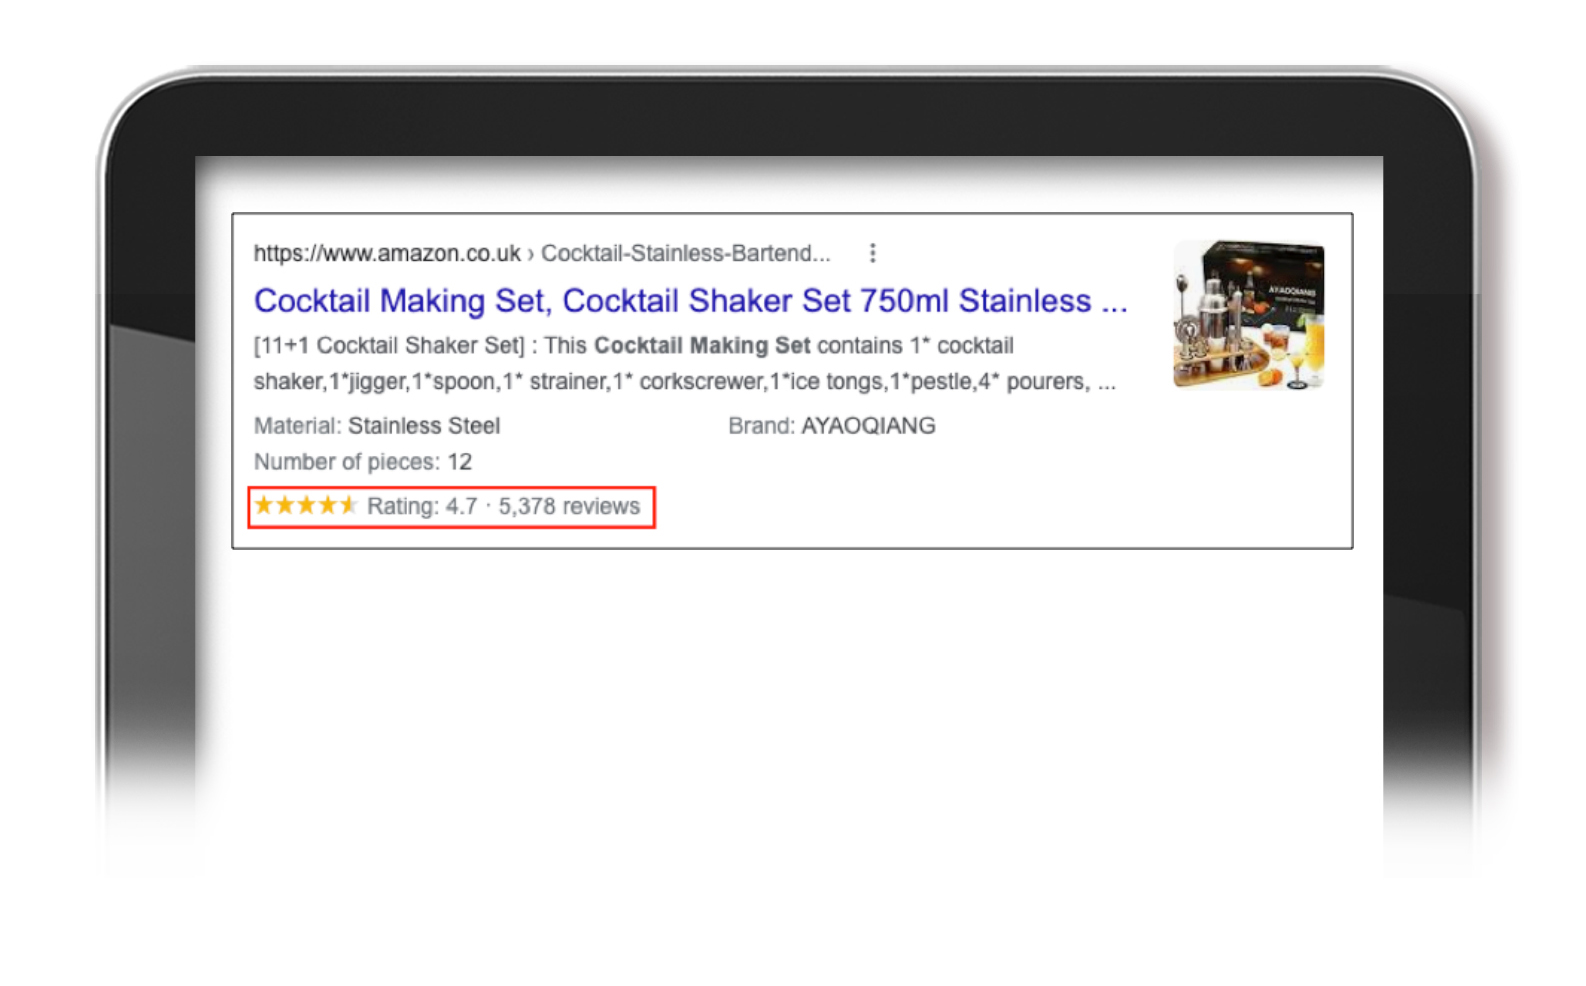Click the AYAOQIANG brand name
Viewport: 1586px width, 986px height.
point(868,426)
